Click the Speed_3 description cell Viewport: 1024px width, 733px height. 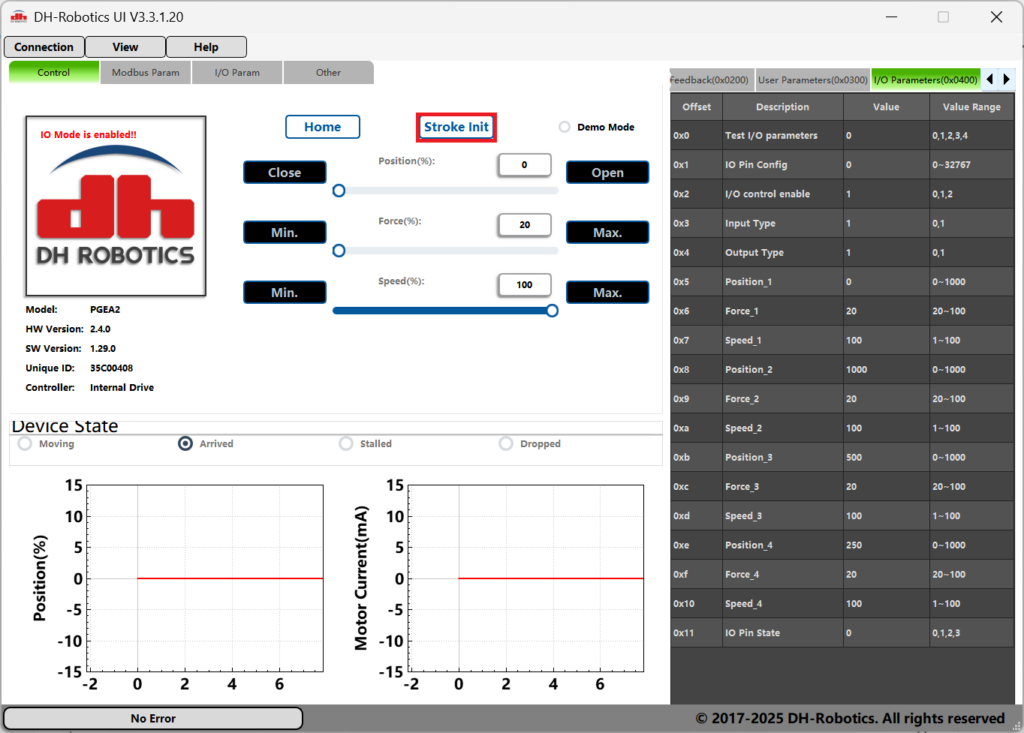[782, 516]
